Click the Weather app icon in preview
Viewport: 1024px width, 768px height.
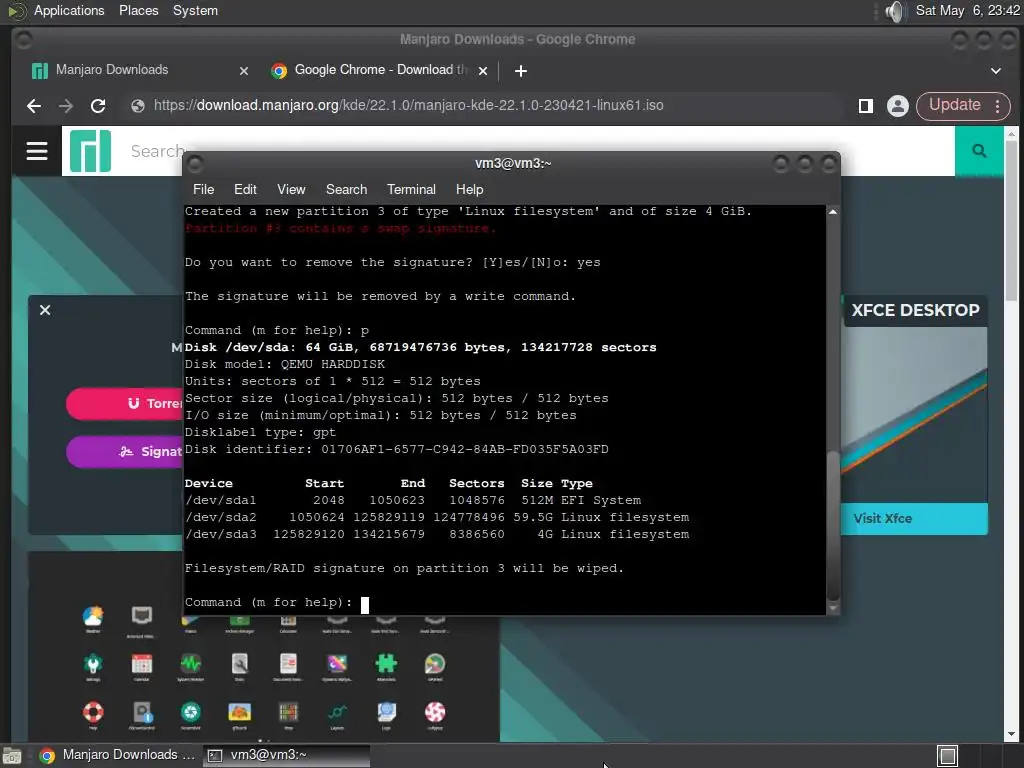point(93,616)
